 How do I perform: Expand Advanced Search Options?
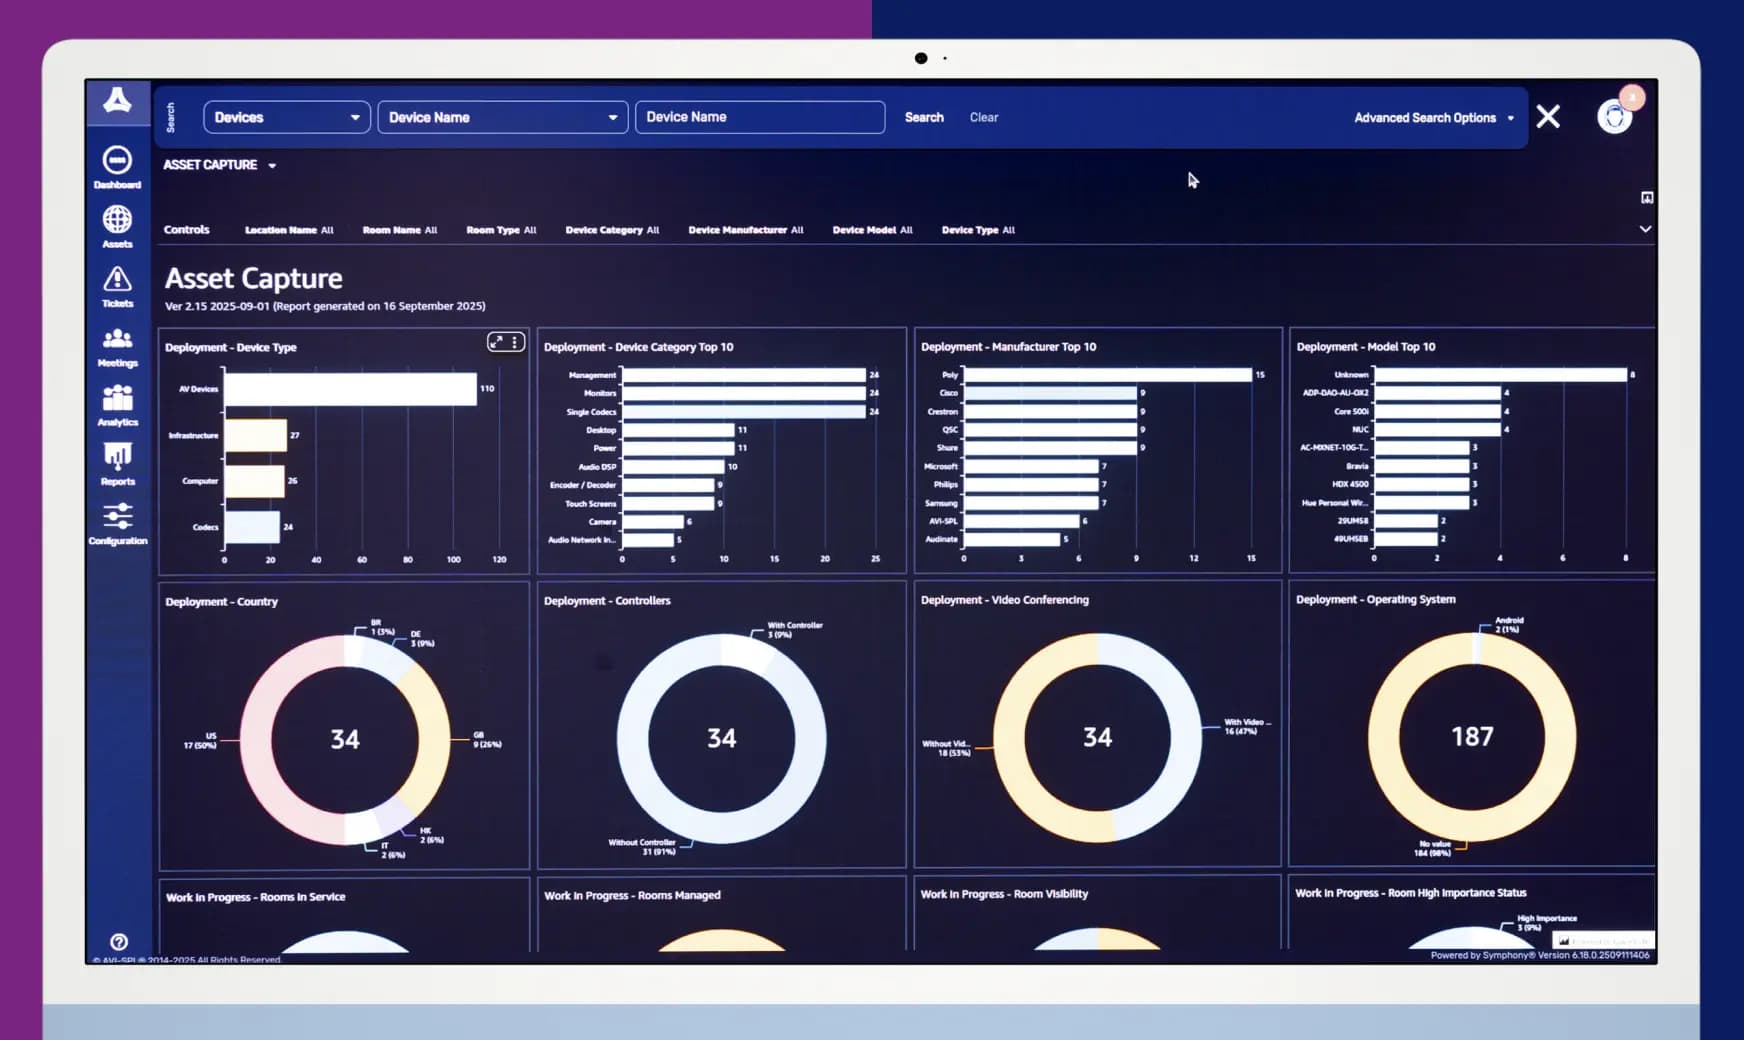(x=1433, y=118)
